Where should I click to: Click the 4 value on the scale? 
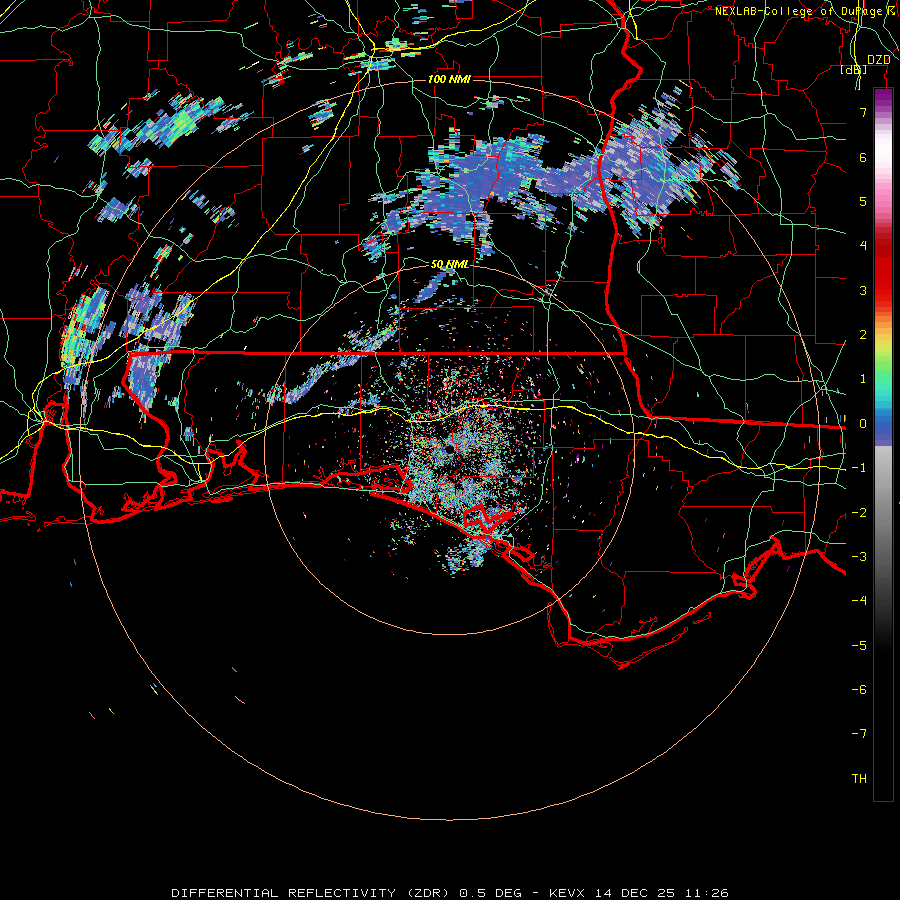863,246
